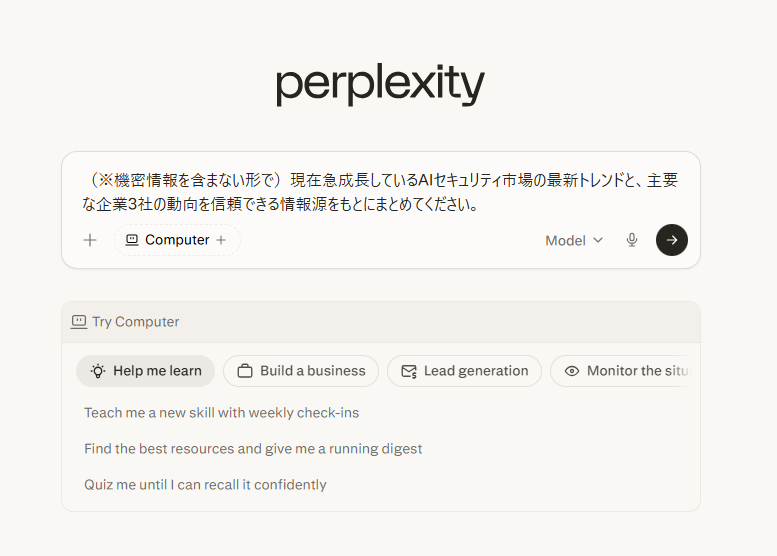The width and height of the screenshot is (777, 556).
Task: Open the Model dropdown selector
Action: 574,240
